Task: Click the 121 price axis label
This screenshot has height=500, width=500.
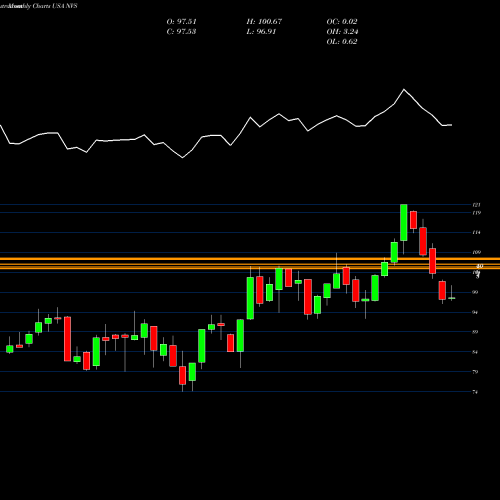Action: (x=477, y=205)
